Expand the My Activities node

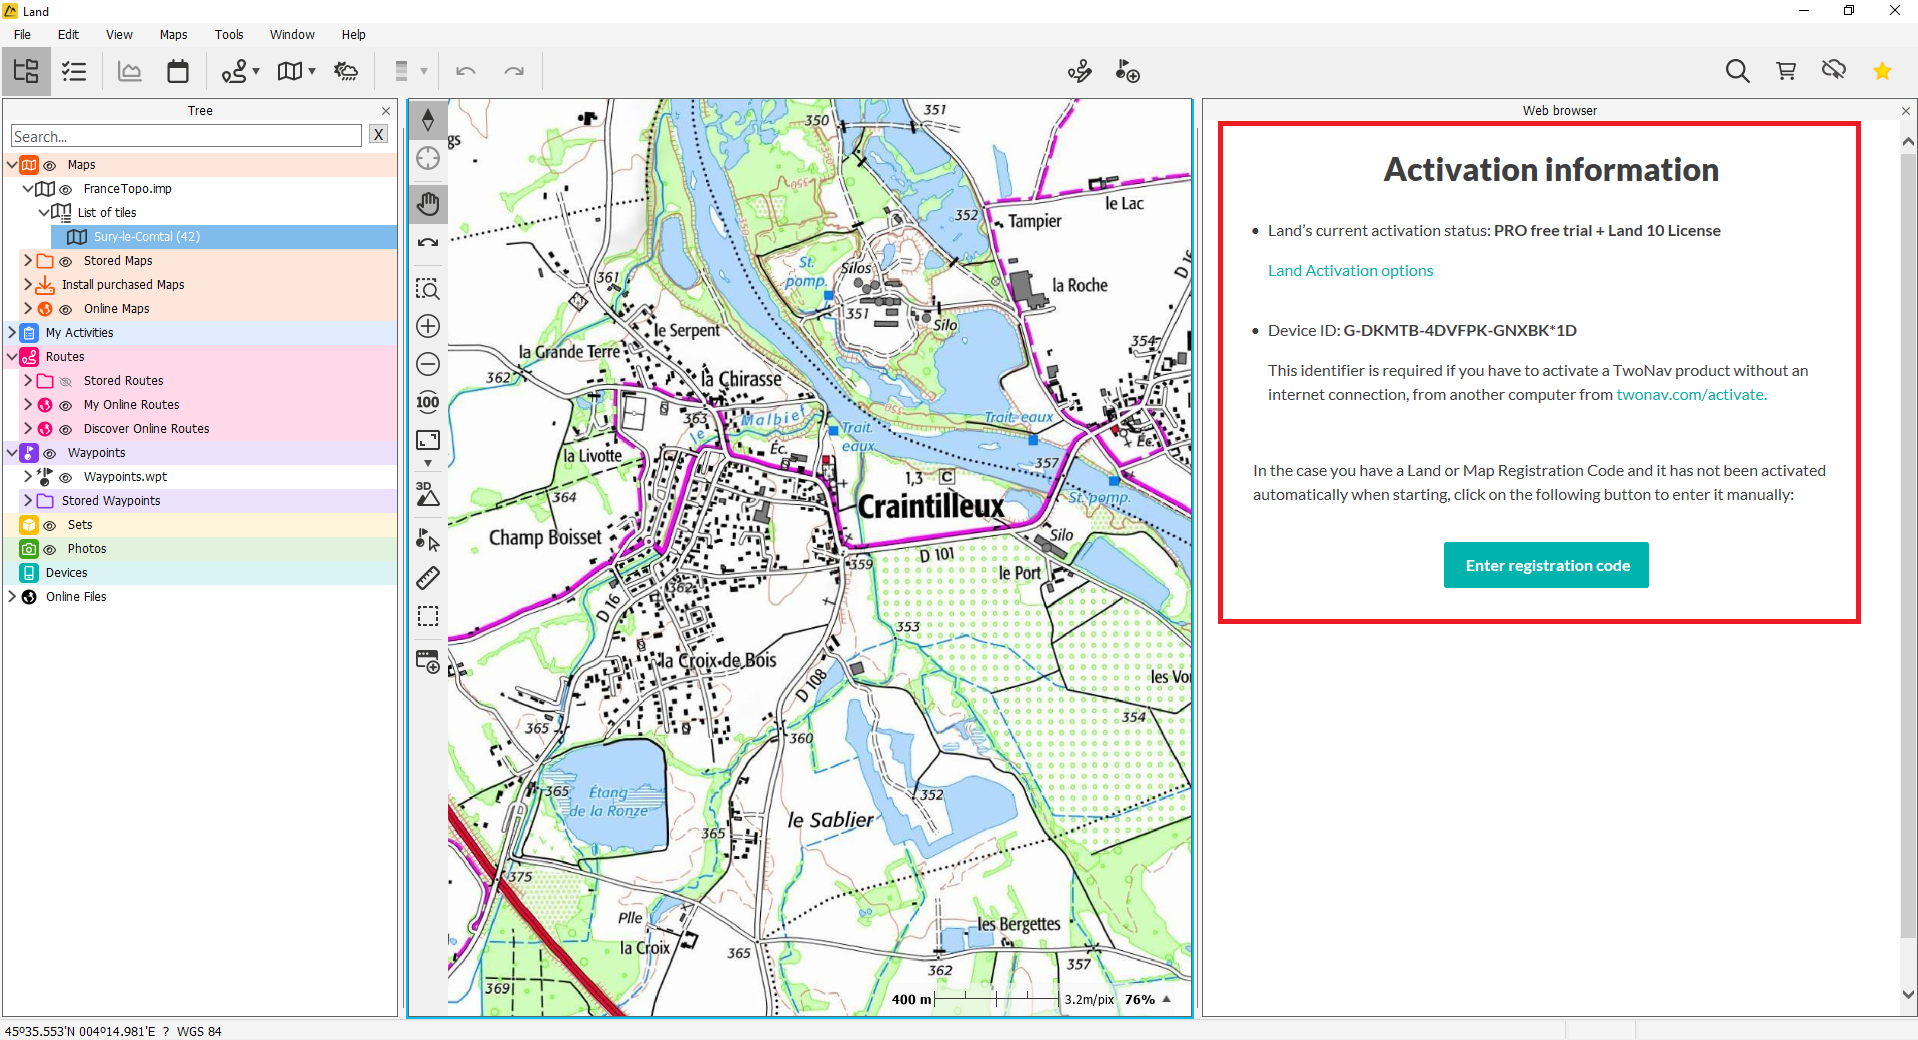pyautogui.click(x=12, y=332)
